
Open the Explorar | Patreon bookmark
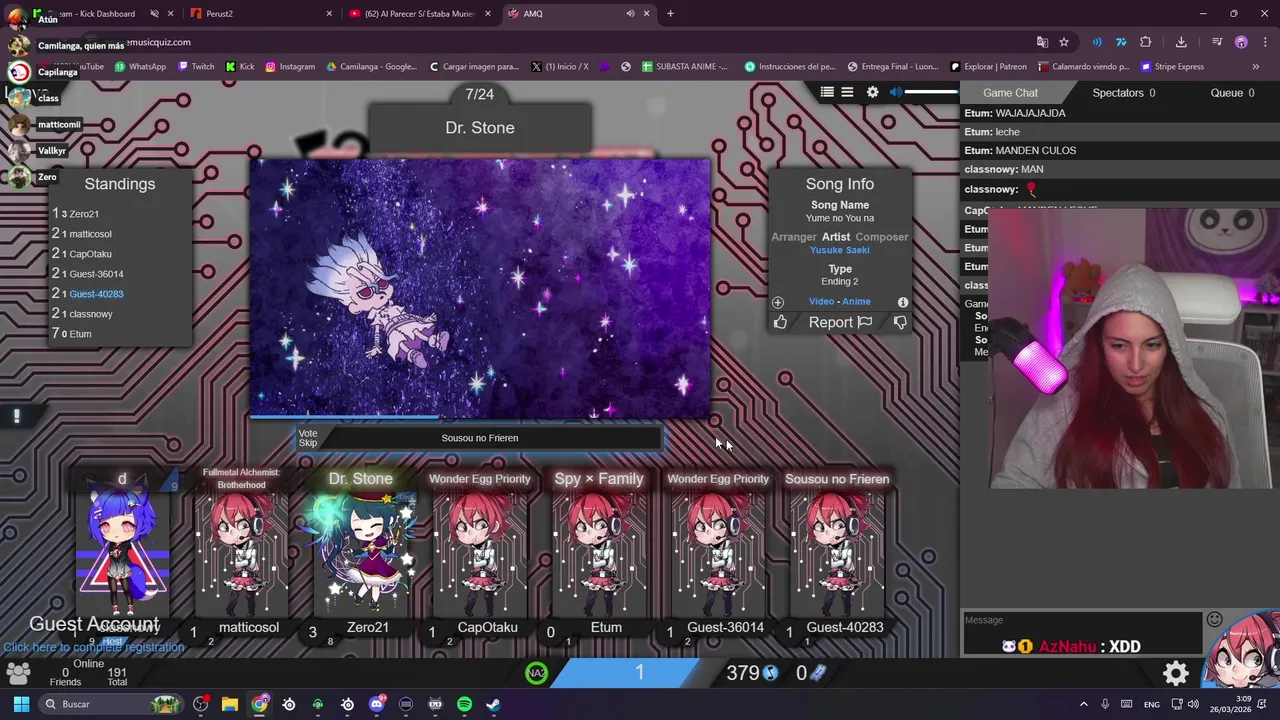pos(988,67)
